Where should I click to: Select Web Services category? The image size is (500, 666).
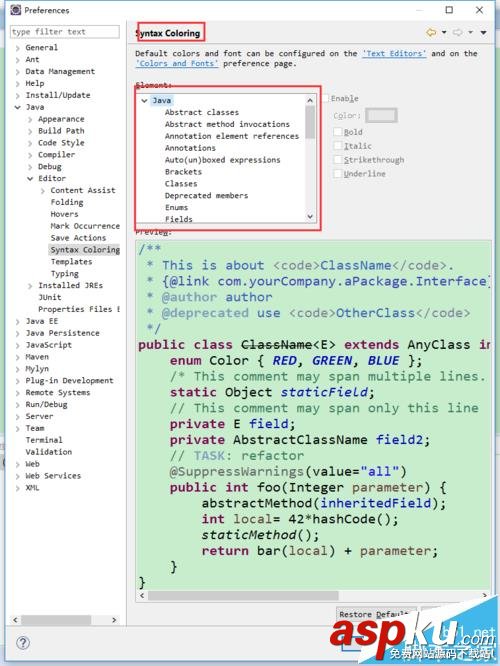pos(53,476)
